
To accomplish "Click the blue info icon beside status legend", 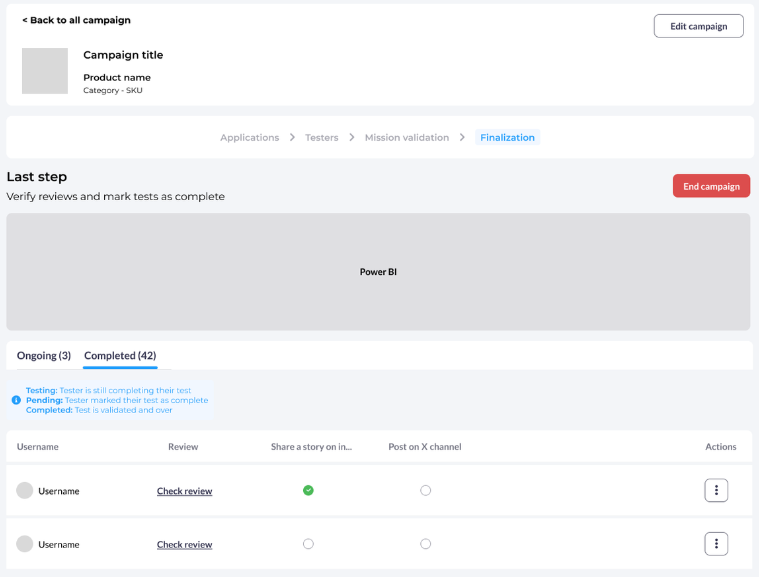I will click(16, 400).
